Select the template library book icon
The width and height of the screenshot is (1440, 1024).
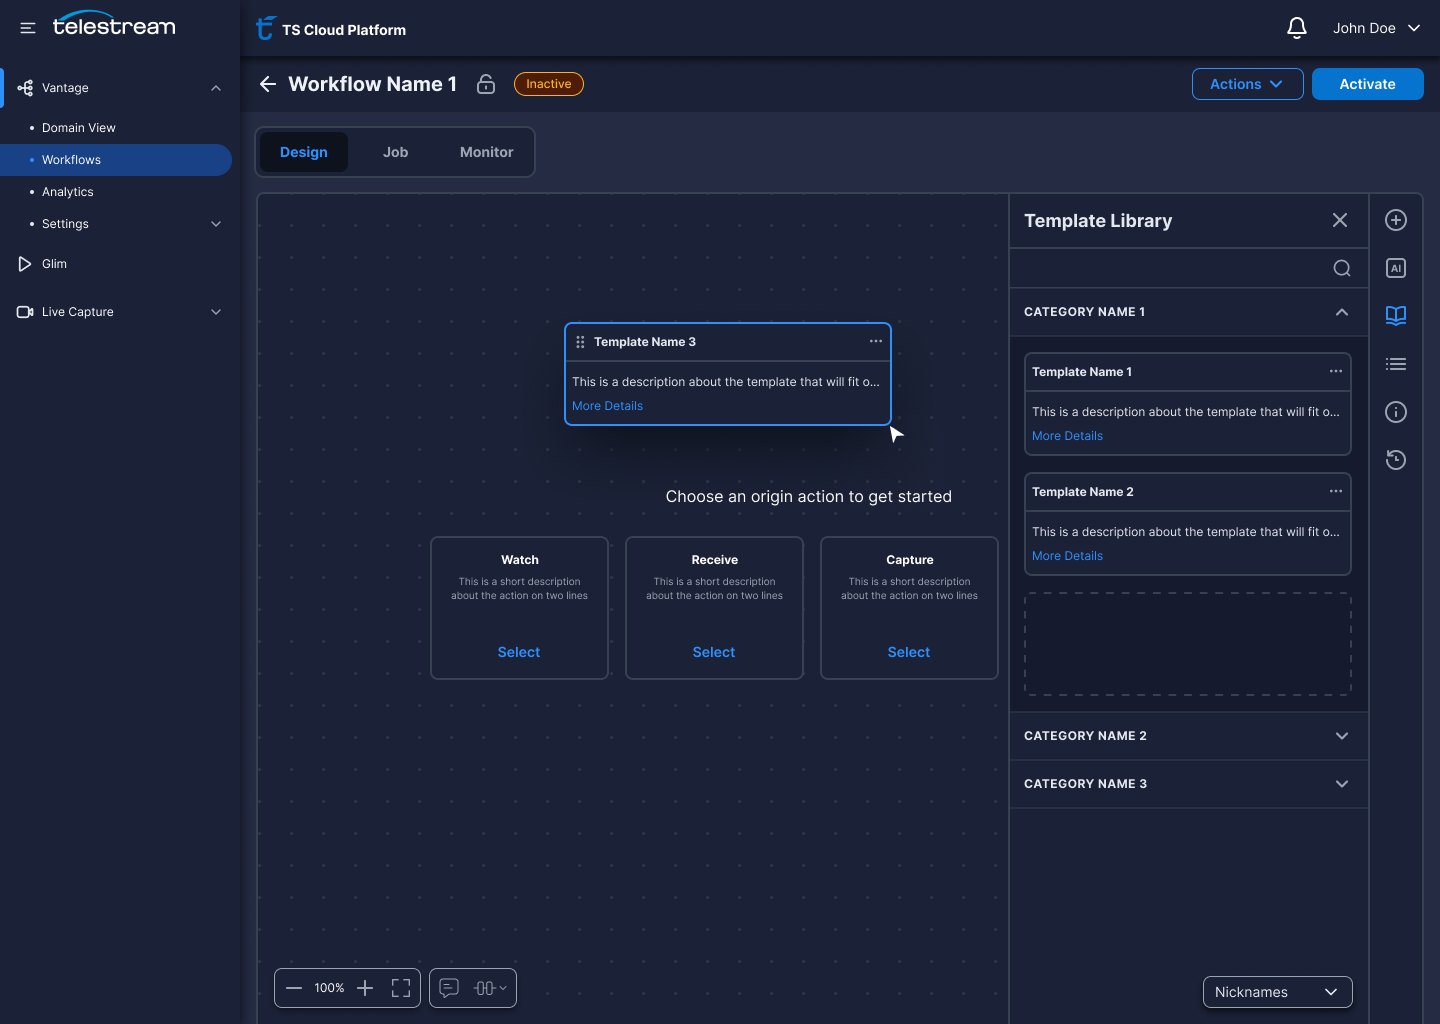(x=1396, y=316)
